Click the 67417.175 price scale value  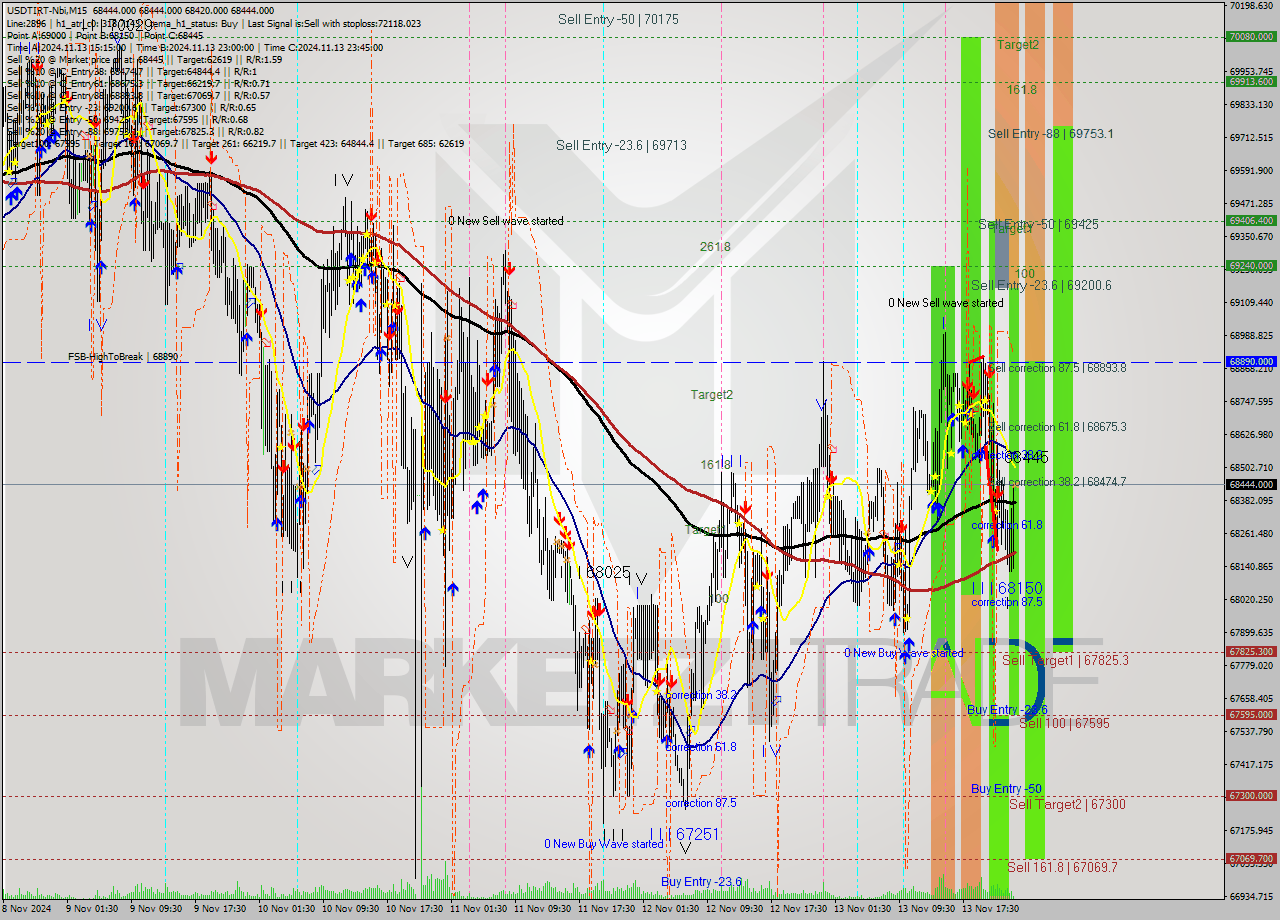[1251, 764]
